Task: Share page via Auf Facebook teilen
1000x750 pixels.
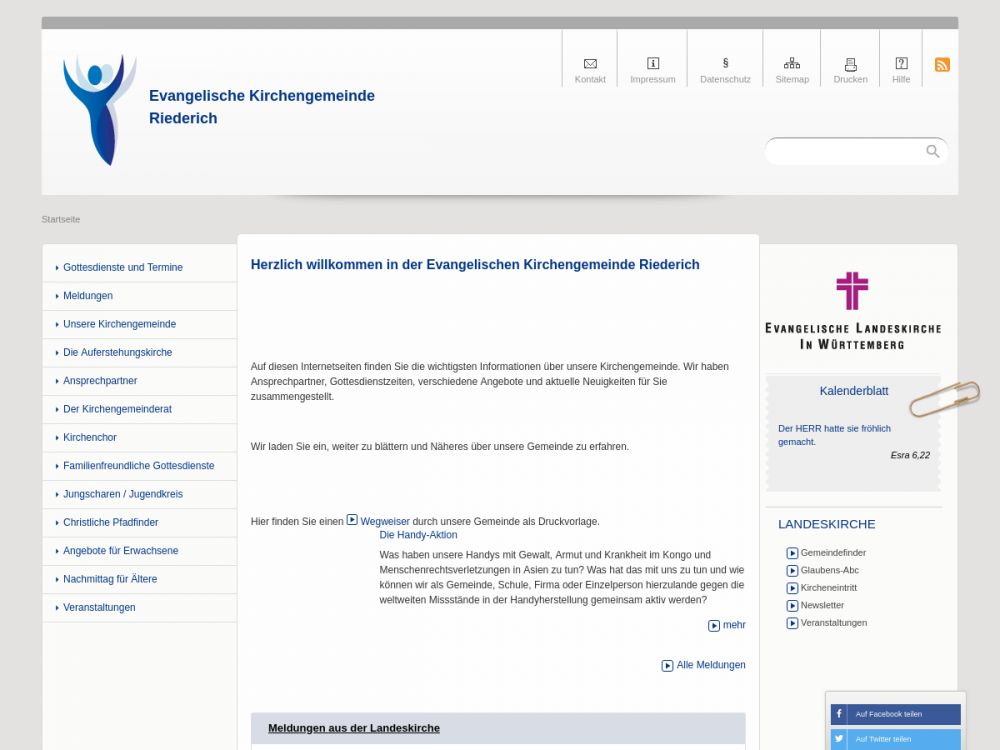Action: point(895,714)
